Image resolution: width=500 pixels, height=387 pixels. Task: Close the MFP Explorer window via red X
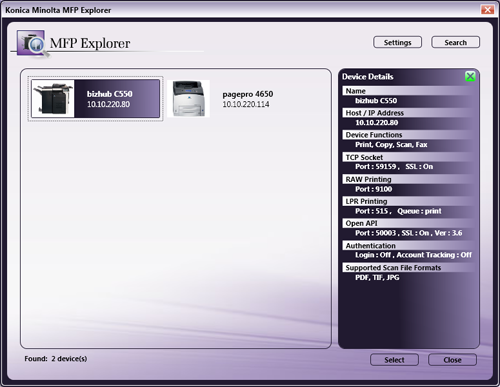click(487, 10)
